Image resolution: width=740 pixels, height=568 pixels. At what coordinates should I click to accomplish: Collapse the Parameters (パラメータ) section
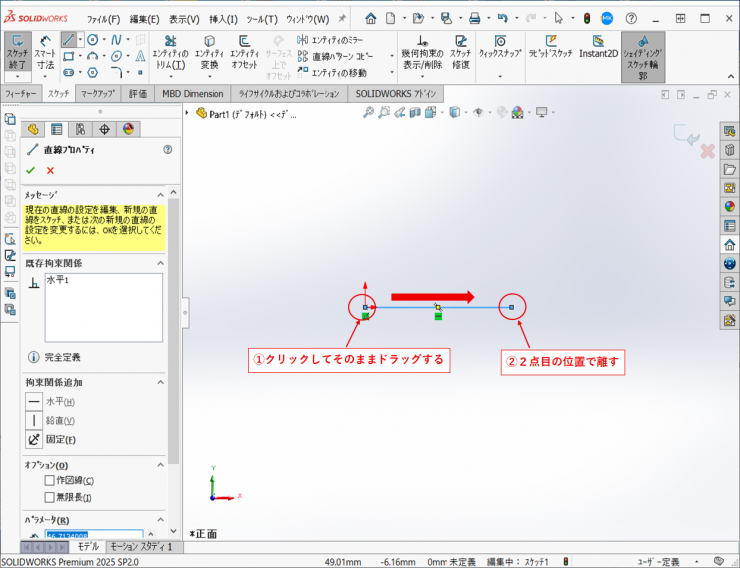coord(160,520)
